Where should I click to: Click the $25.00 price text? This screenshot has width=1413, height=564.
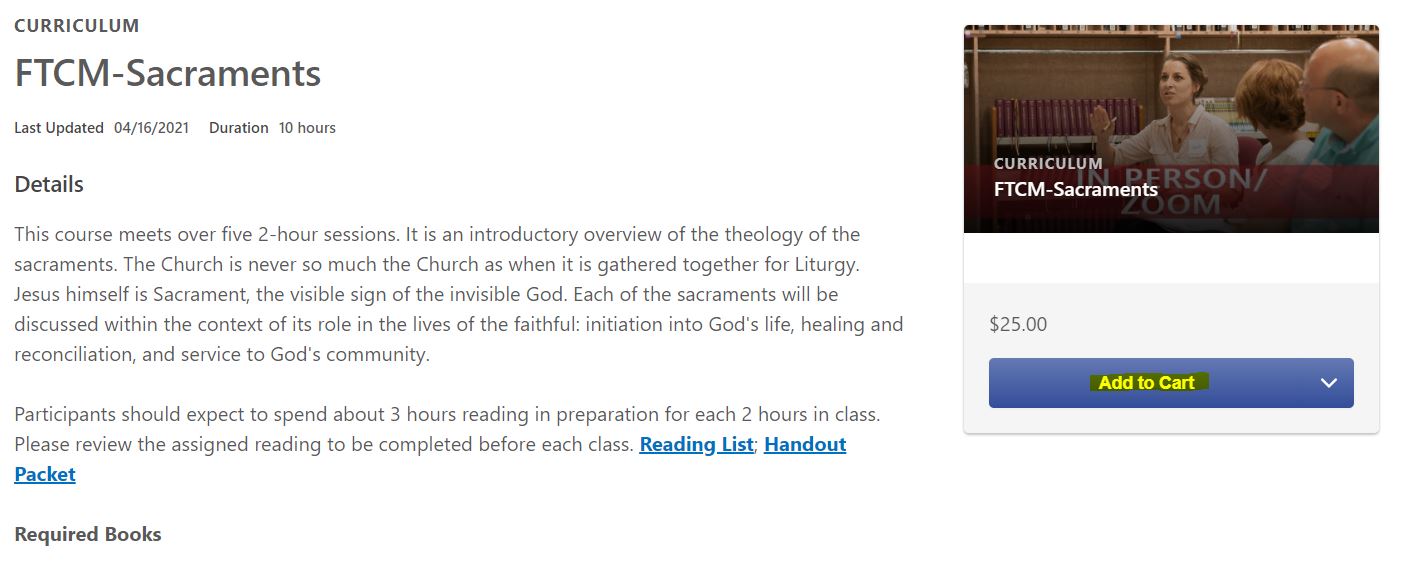(x=1018, y=324)
